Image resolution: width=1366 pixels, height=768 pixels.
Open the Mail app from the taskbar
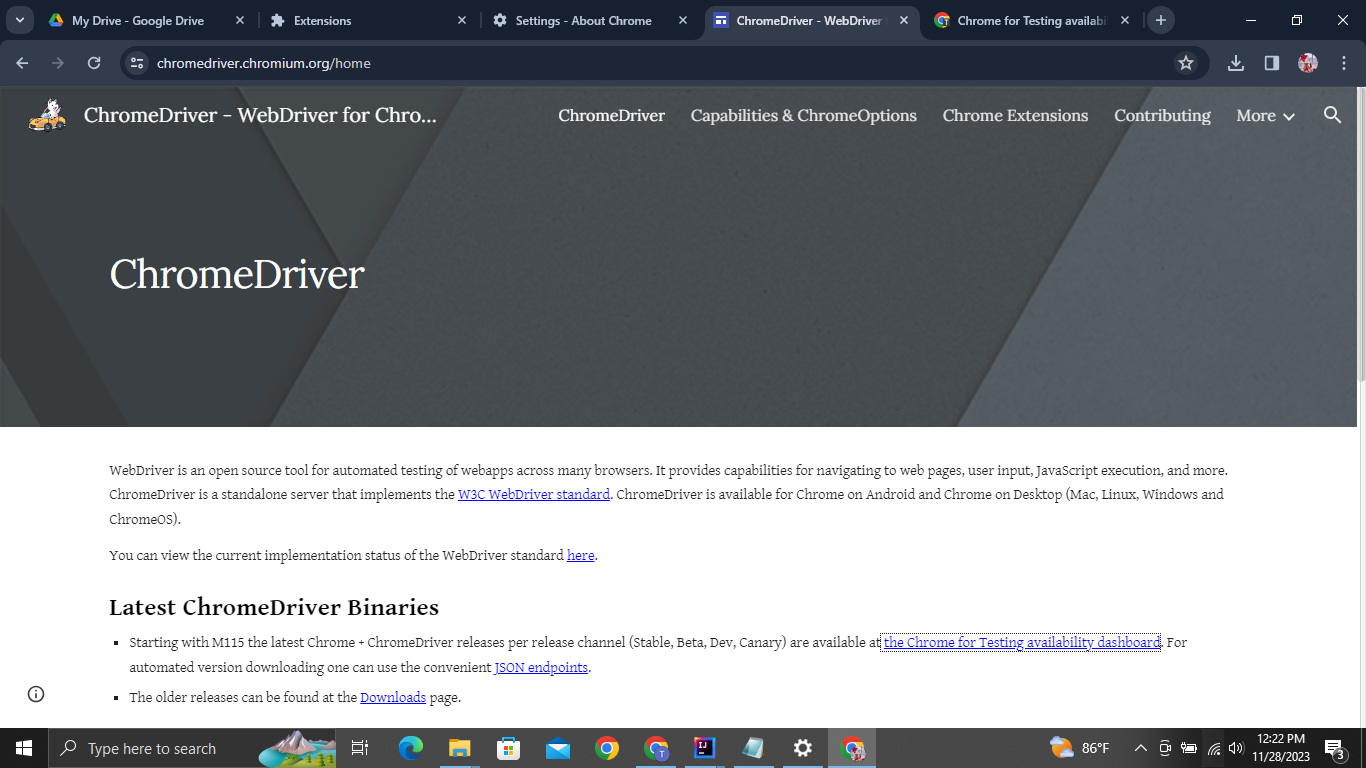(x=557, y=748)
